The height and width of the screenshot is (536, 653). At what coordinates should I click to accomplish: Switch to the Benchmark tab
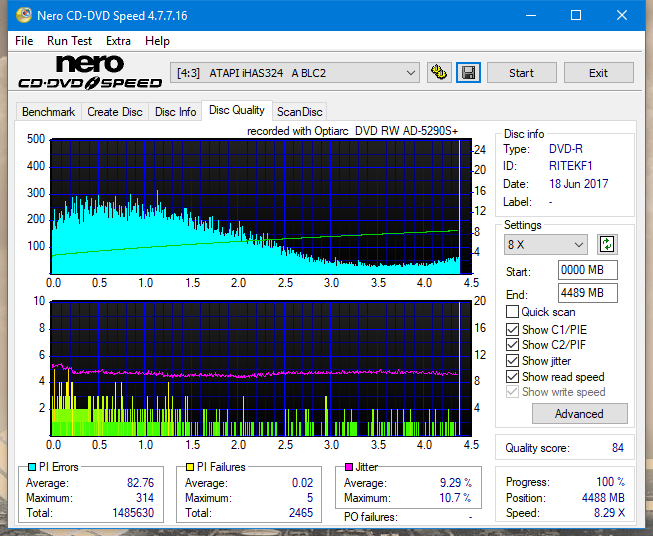pyautogui.click(x=48, y=112)
